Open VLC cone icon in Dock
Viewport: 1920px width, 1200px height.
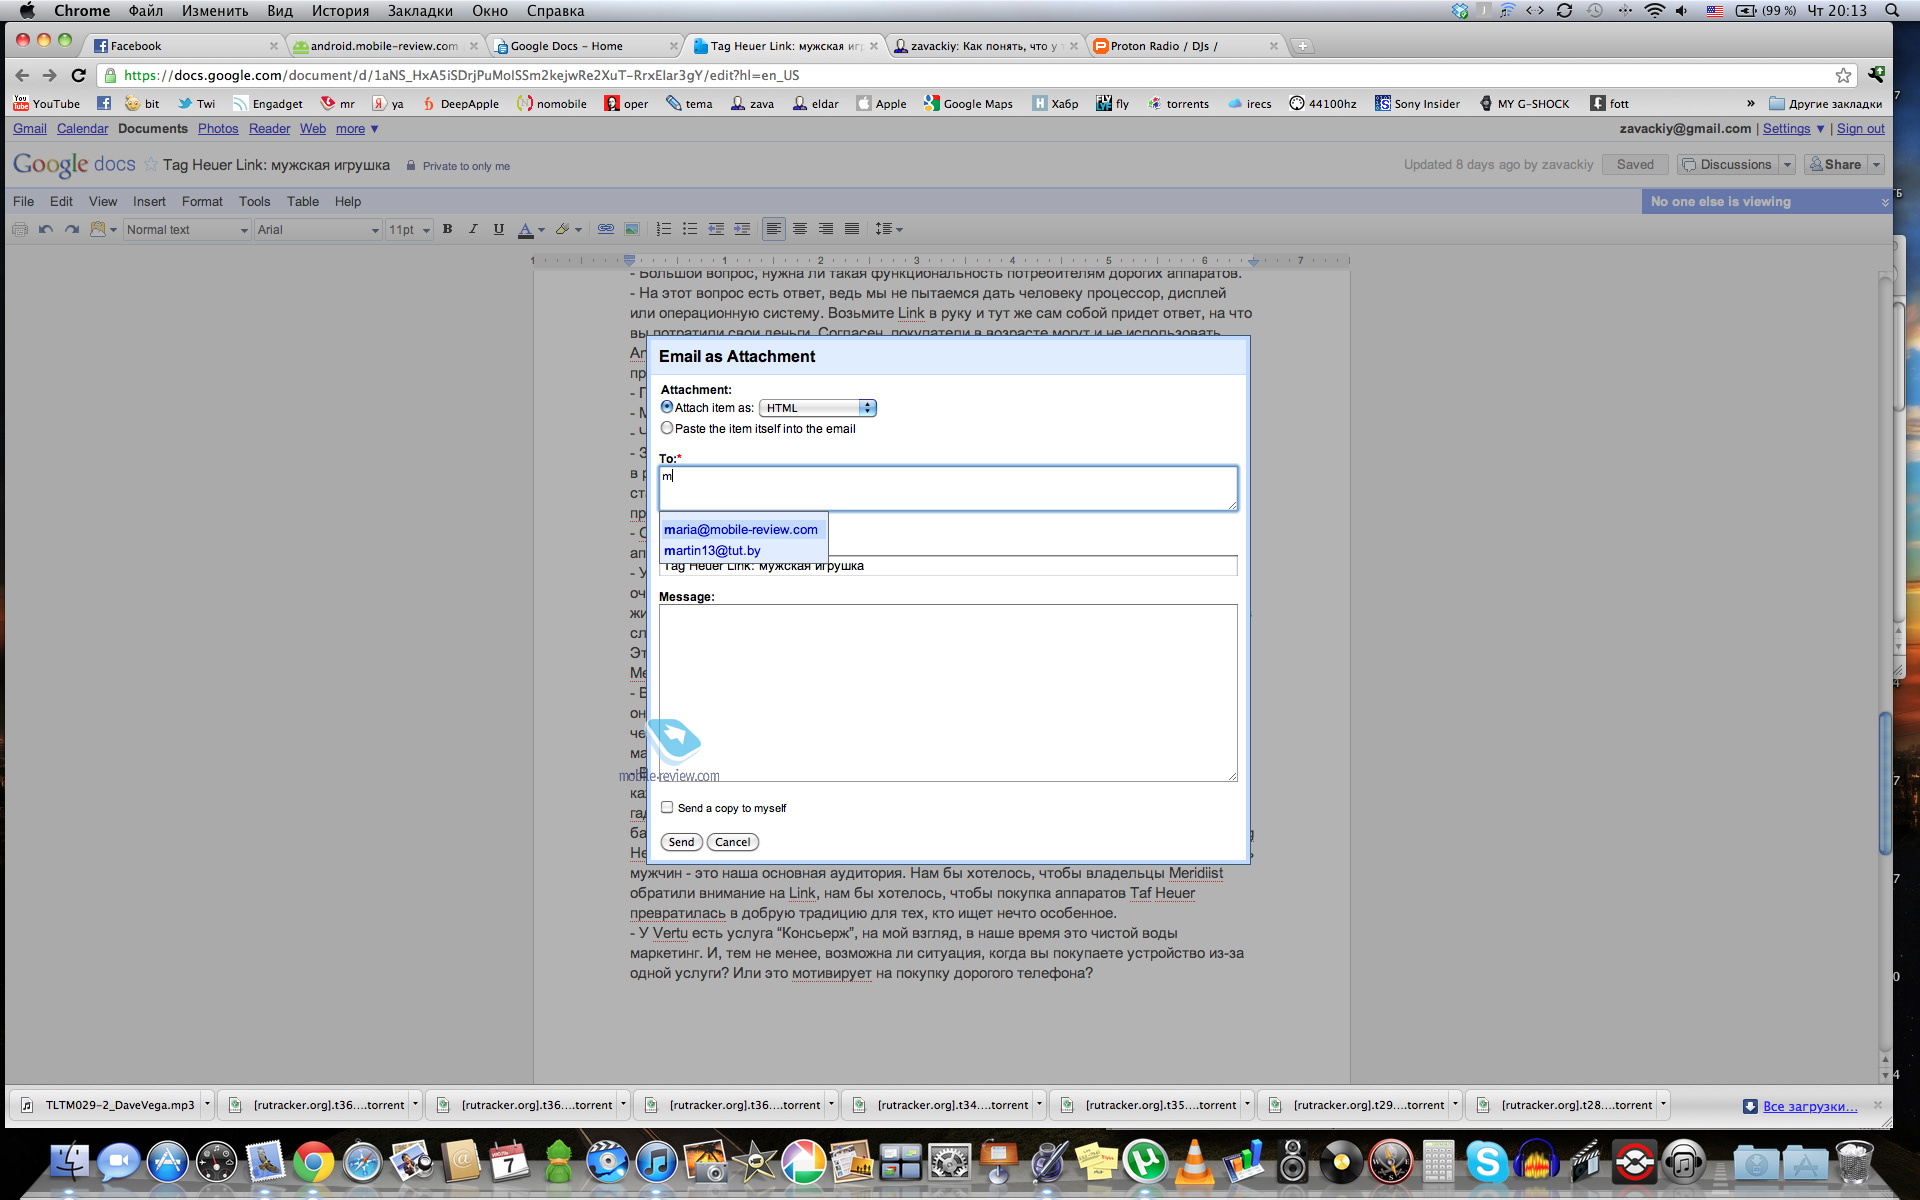[1194, 1161]
